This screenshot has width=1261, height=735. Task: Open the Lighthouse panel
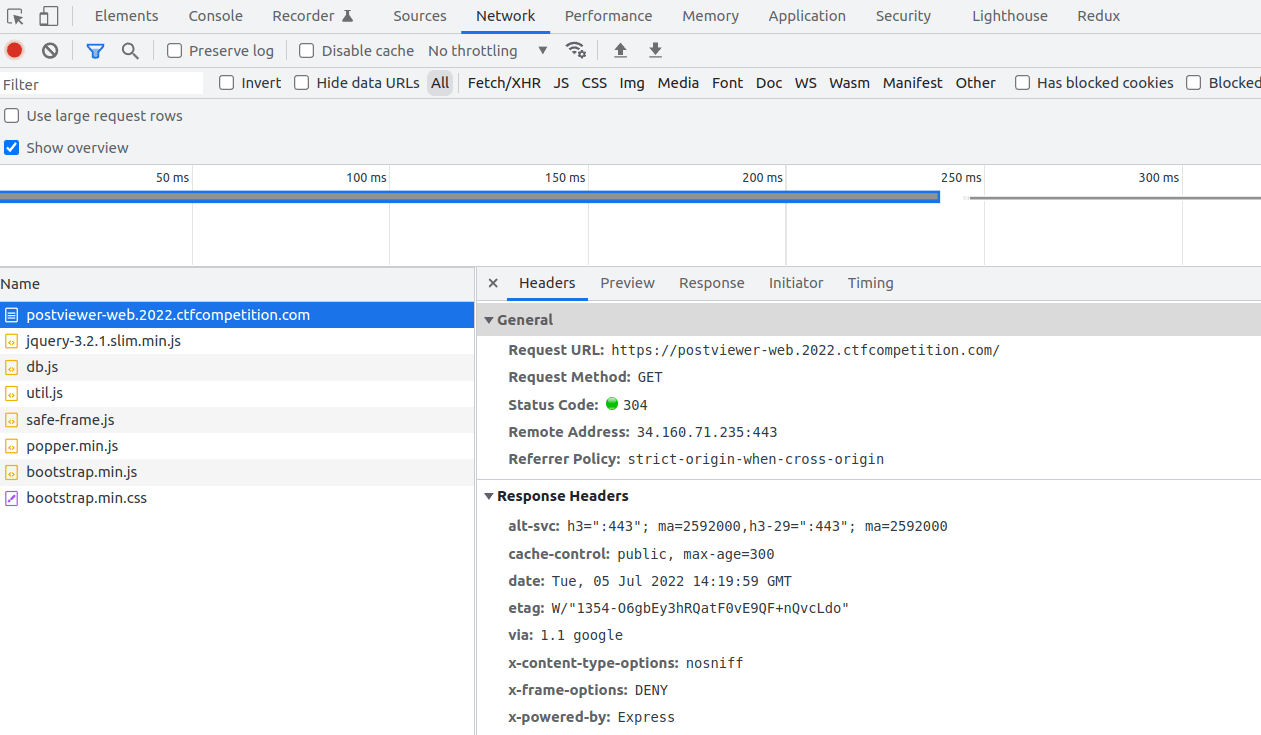(1010, 16)
